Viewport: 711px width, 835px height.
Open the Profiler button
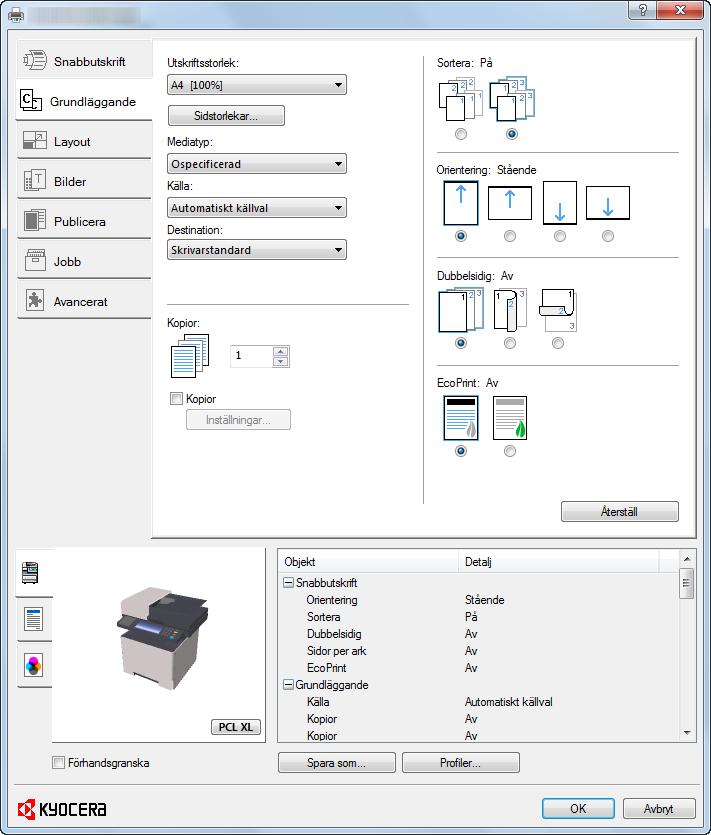tap(461, 763)
